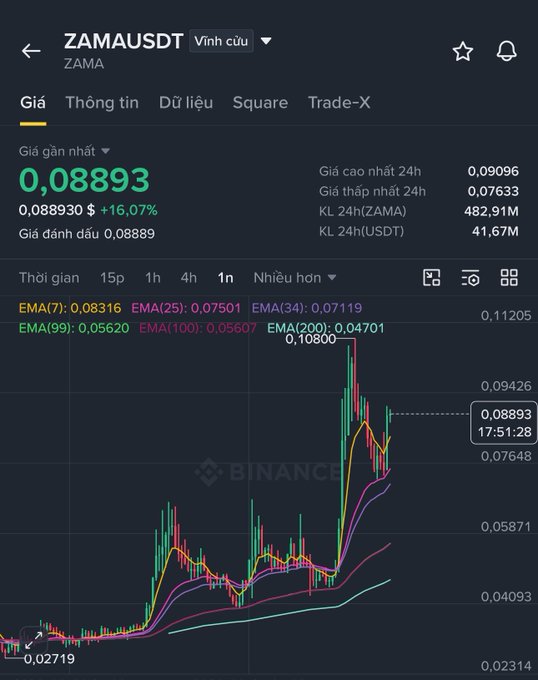The height and width of the screenshot is (680, 538).
Task: Tap the EMA(7) indicator label
Action: coord(70,308)
